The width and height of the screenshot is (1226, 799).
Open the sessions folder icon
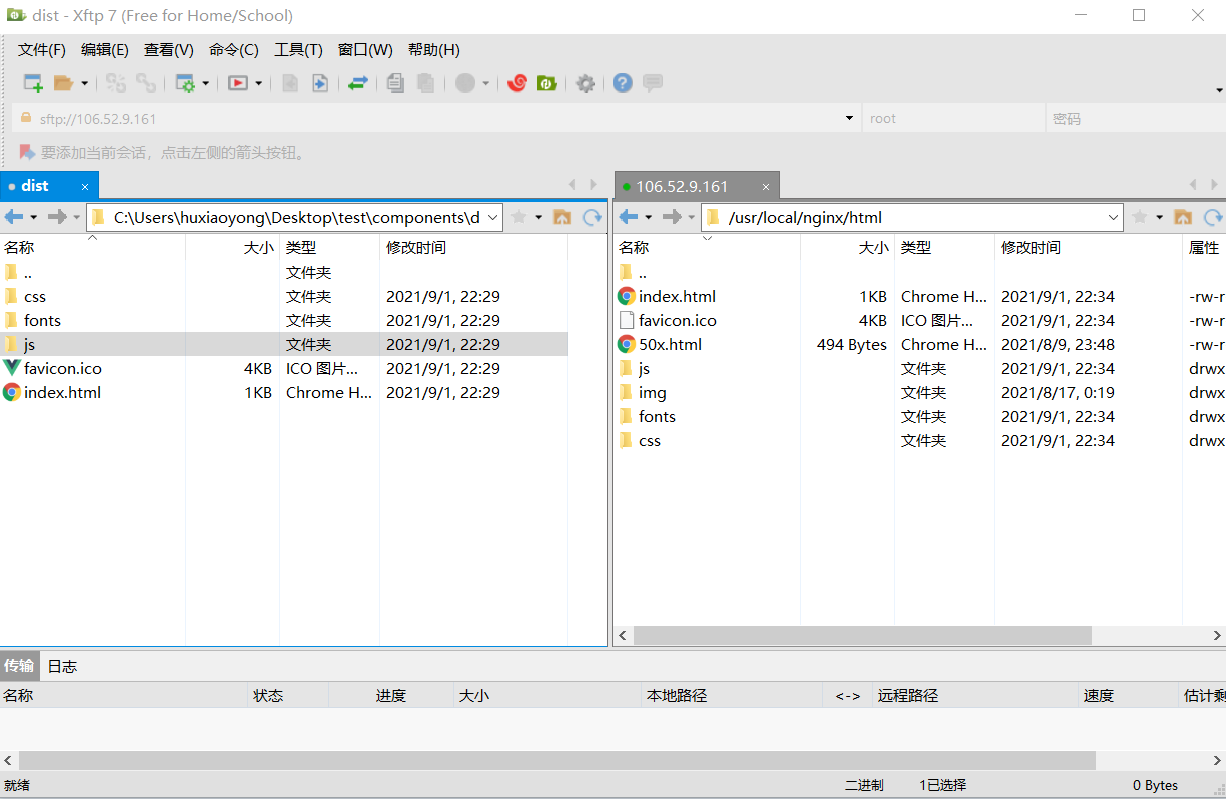pyautogui.click(x=63, y=83)
